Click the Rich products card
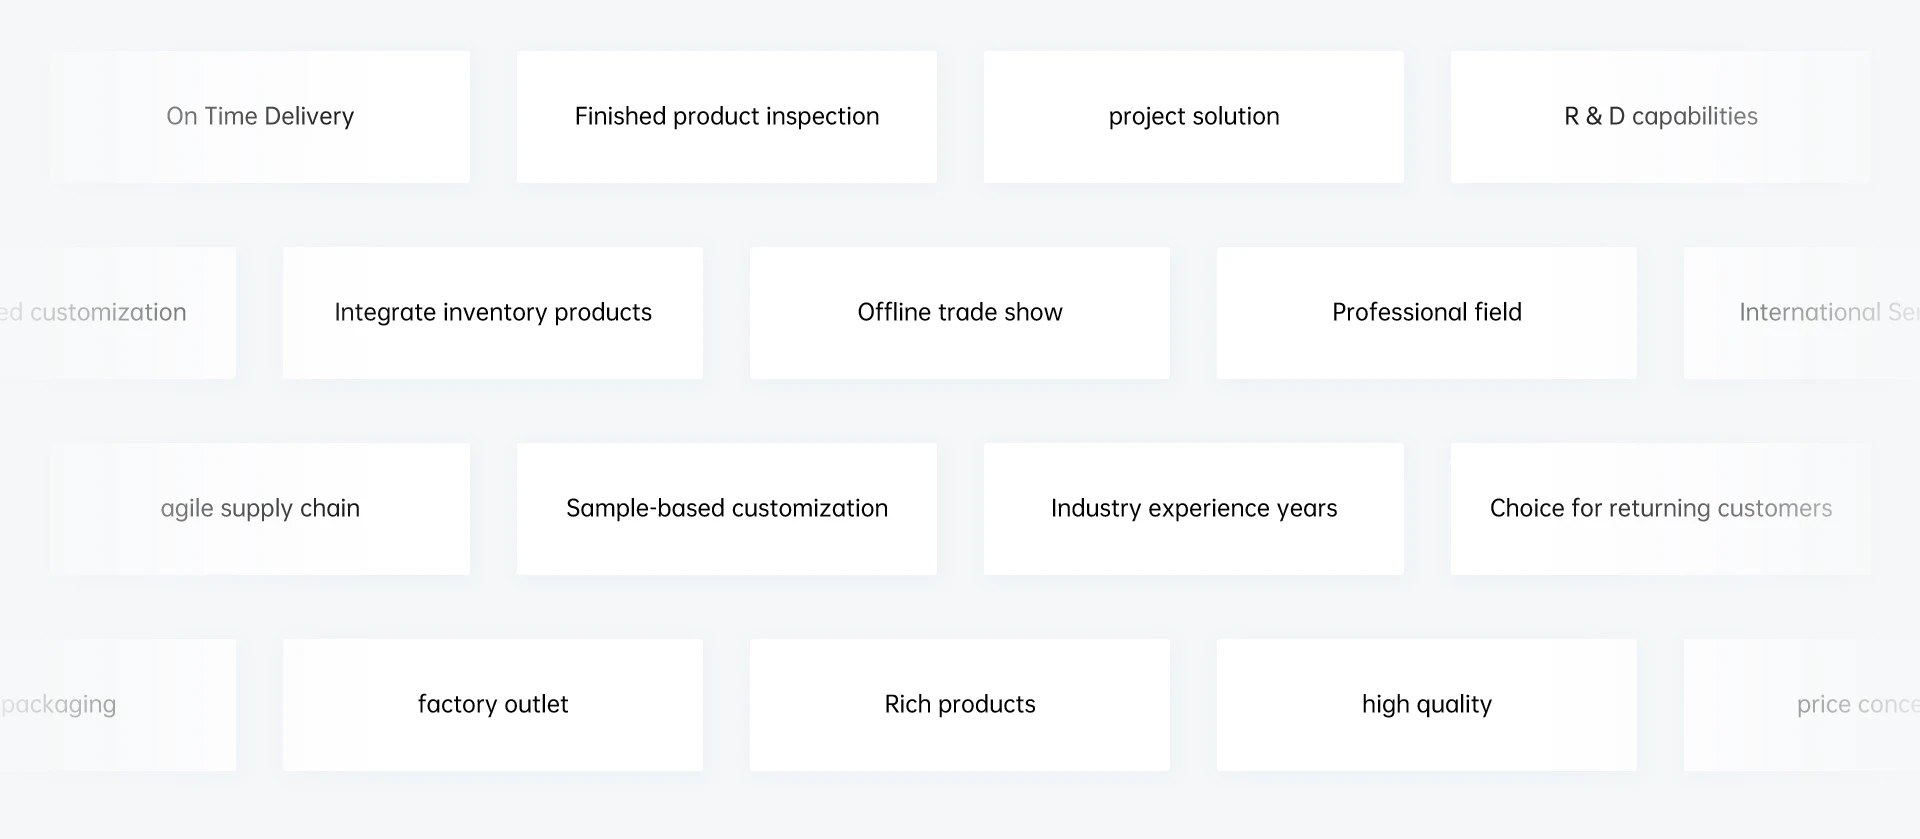This screenshot has width=1920, height=839. pos(960,705)
